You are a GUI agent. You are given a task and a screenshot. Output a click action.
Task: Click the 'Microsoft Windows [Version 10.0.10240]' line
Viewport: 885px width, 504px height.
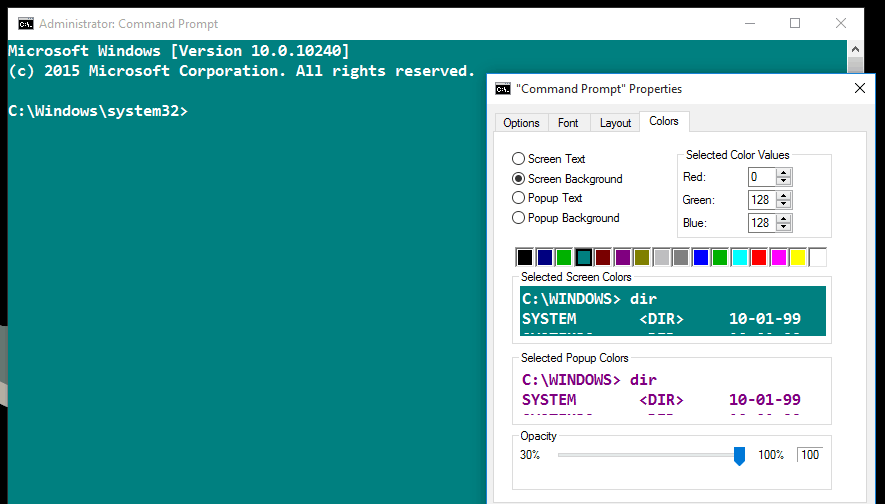pos(179,51)
